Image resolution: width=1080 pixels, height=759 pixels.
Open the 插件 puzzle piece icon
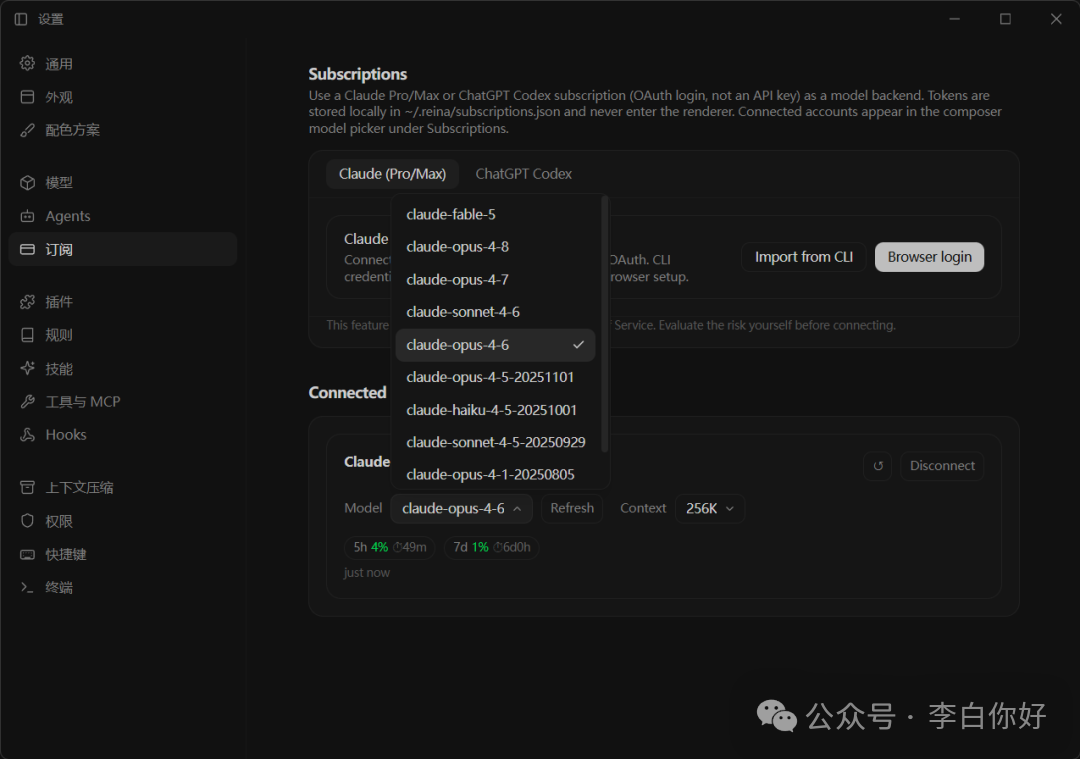(x=27, y=302)
